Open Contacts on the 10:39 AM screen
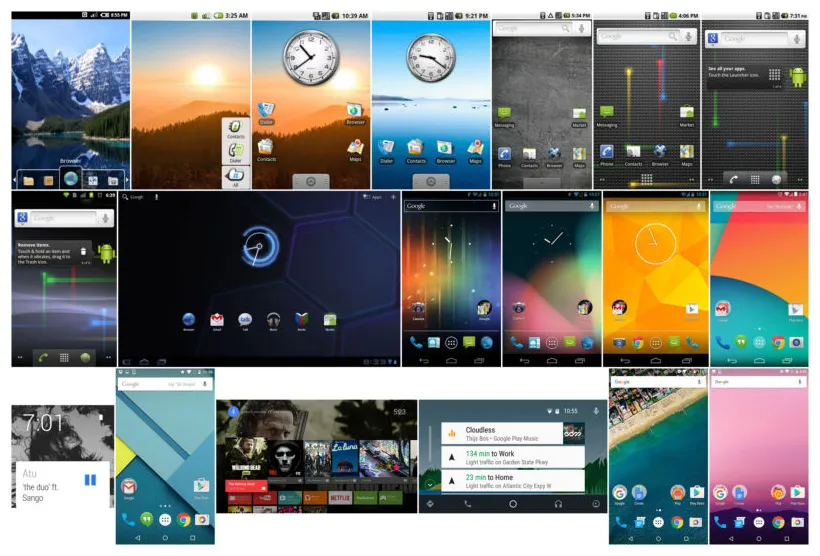This screenshot has width=820, height=556. 266,150
